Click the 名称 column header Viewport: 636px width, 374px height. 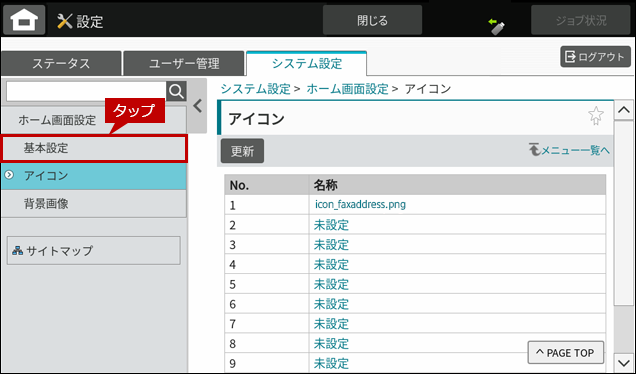coord(457,185)
